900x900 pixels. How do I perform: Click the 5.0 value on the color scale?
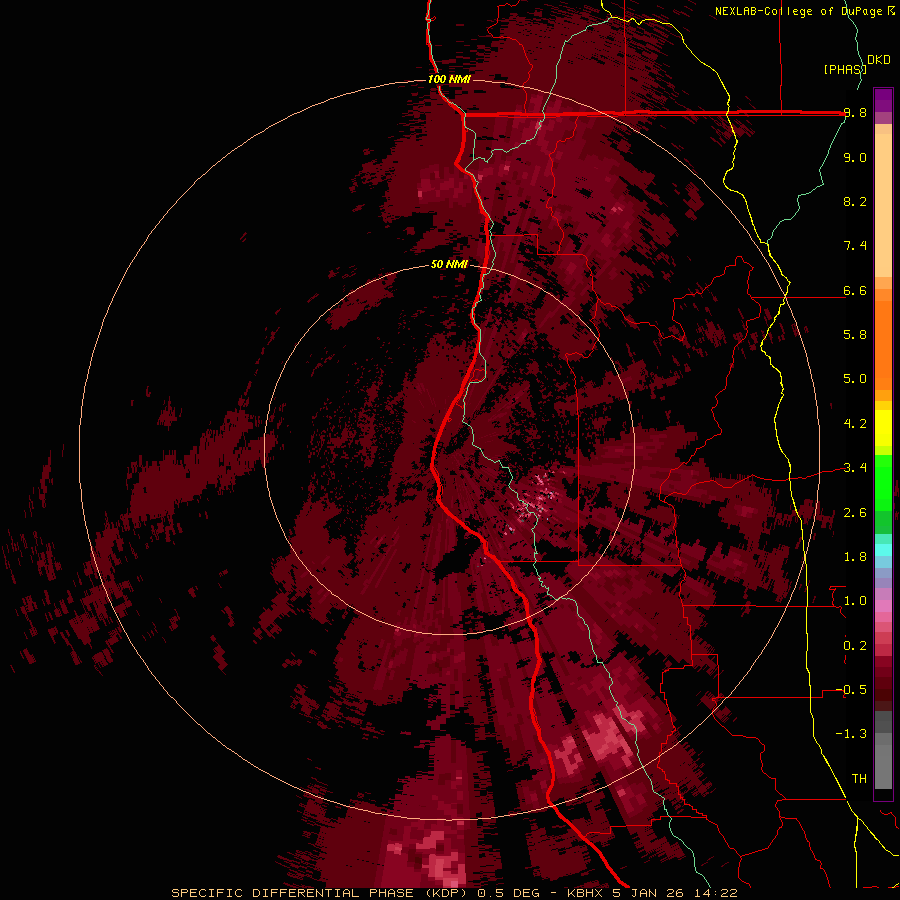pos(855,379)
